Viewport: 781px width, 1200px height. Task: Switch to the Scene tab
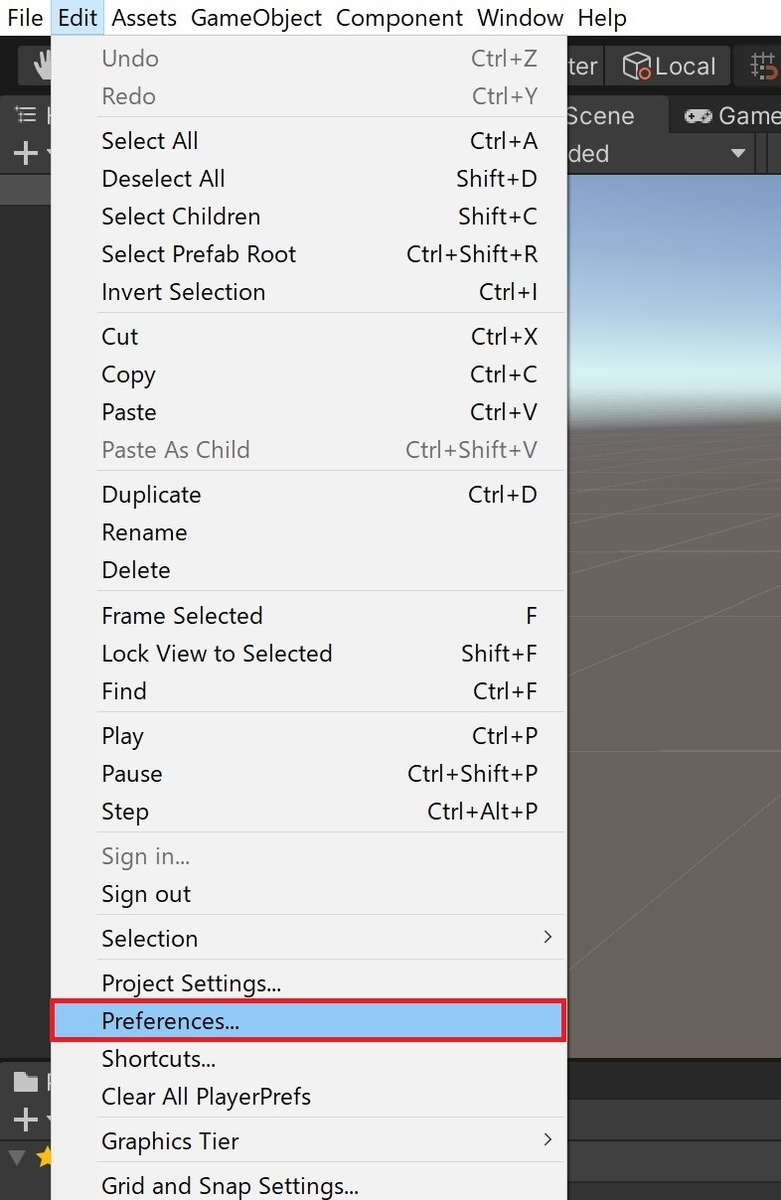coord(600,115)
